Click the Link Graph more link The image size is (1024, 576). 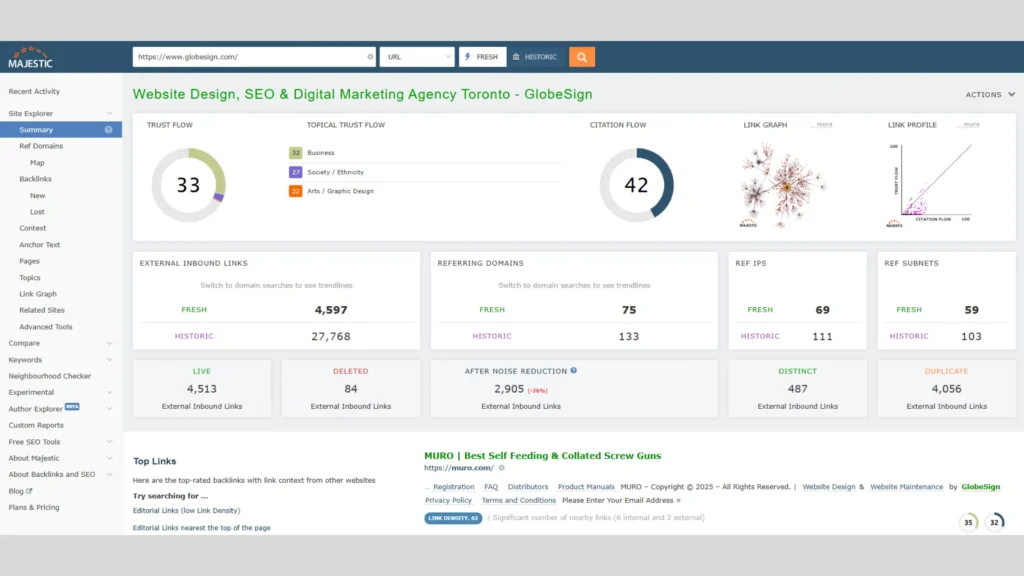click(824, 124)
